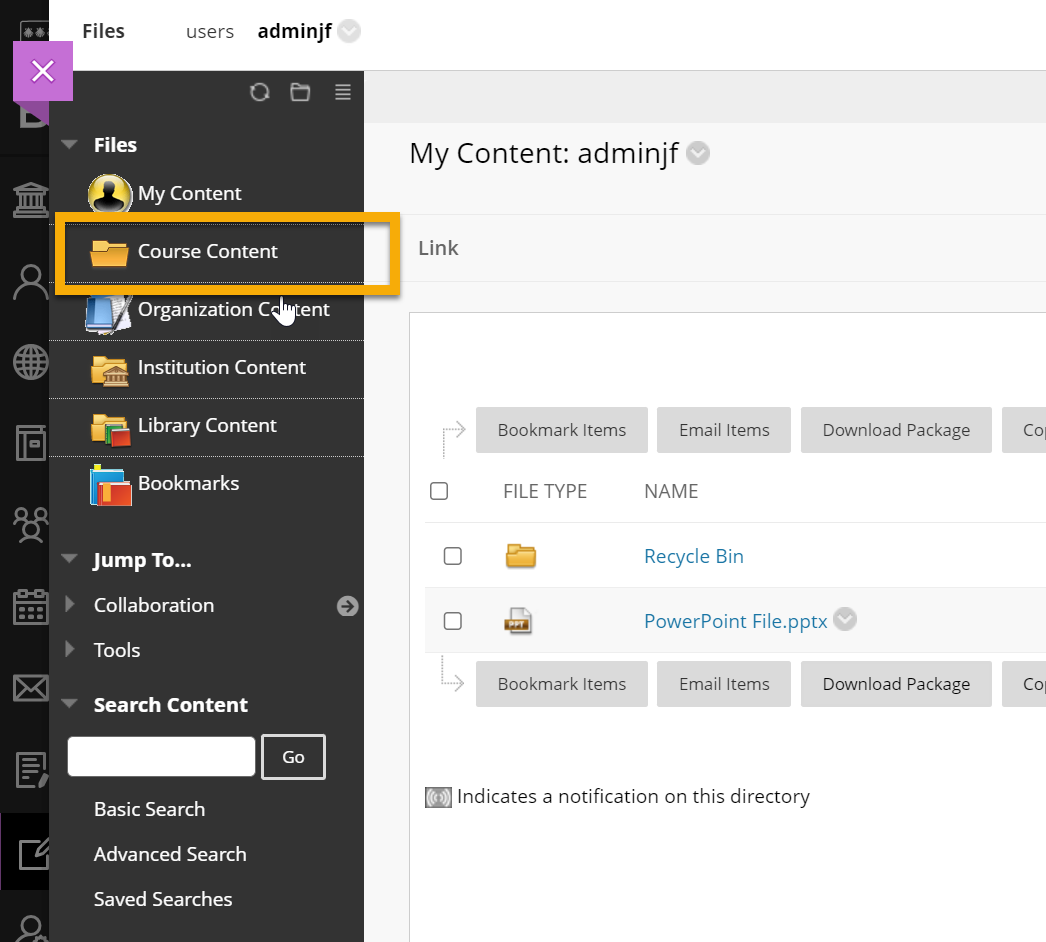Open the calendar icon in left navigation
1046x942 pixels.
pyautogui.click(x=30, y=606)
